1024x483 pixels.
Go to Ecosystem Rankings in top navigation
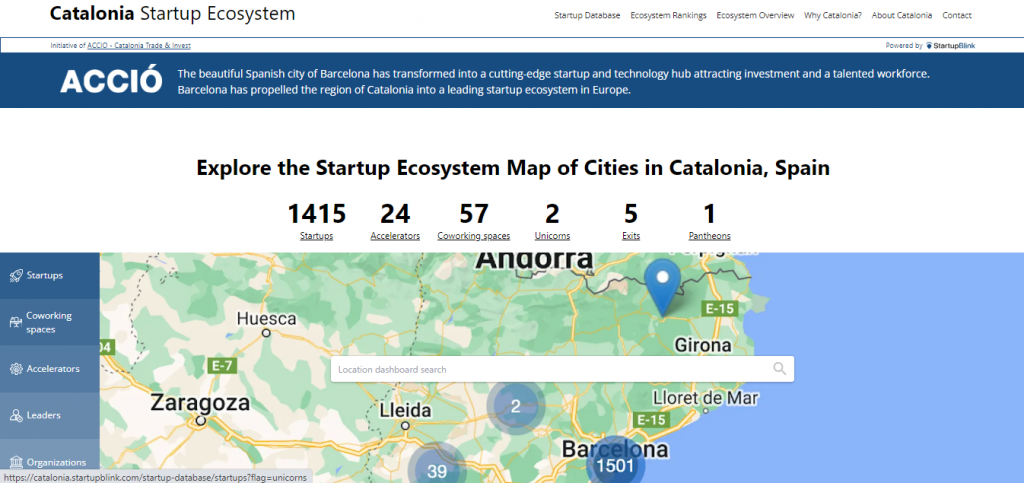668,15
